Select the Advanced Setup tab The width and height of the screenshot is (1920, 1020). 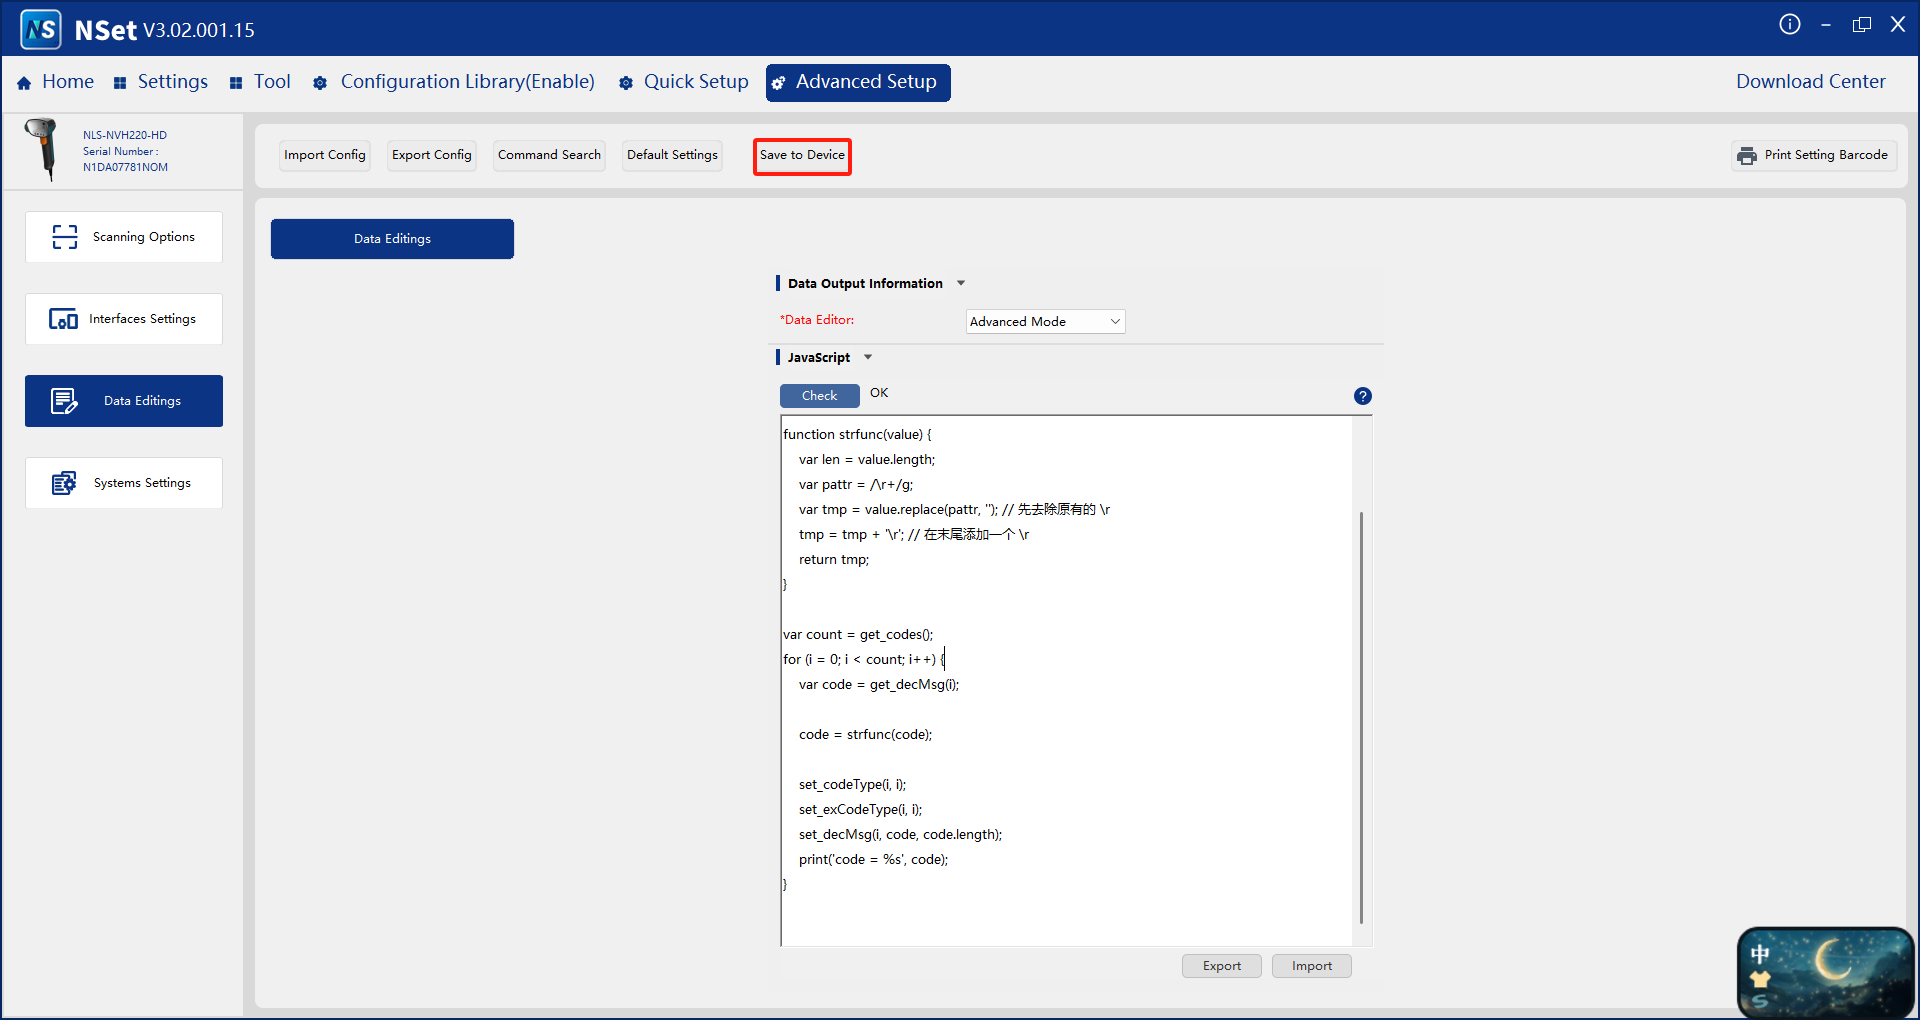point(858,82)
